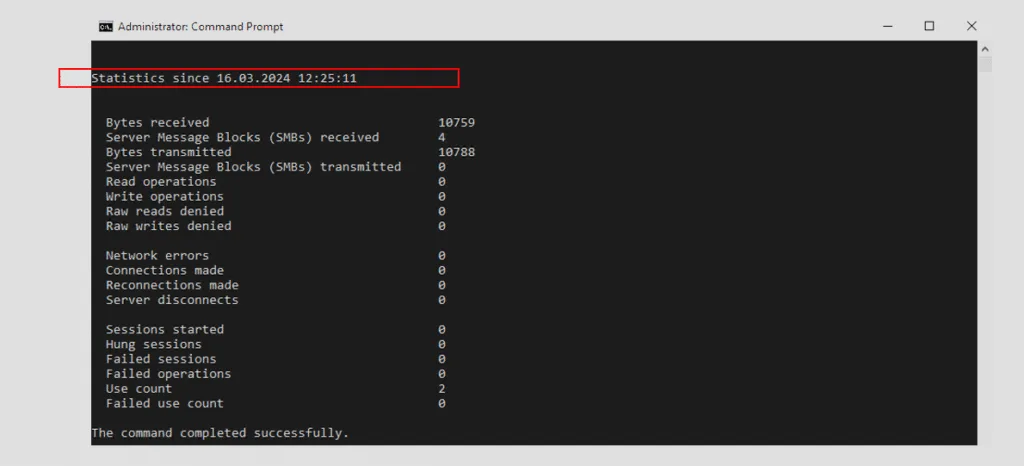The image size is (1024, 466).
Task: Click 'The command completed successfully.' message
Action: [220, 433]
